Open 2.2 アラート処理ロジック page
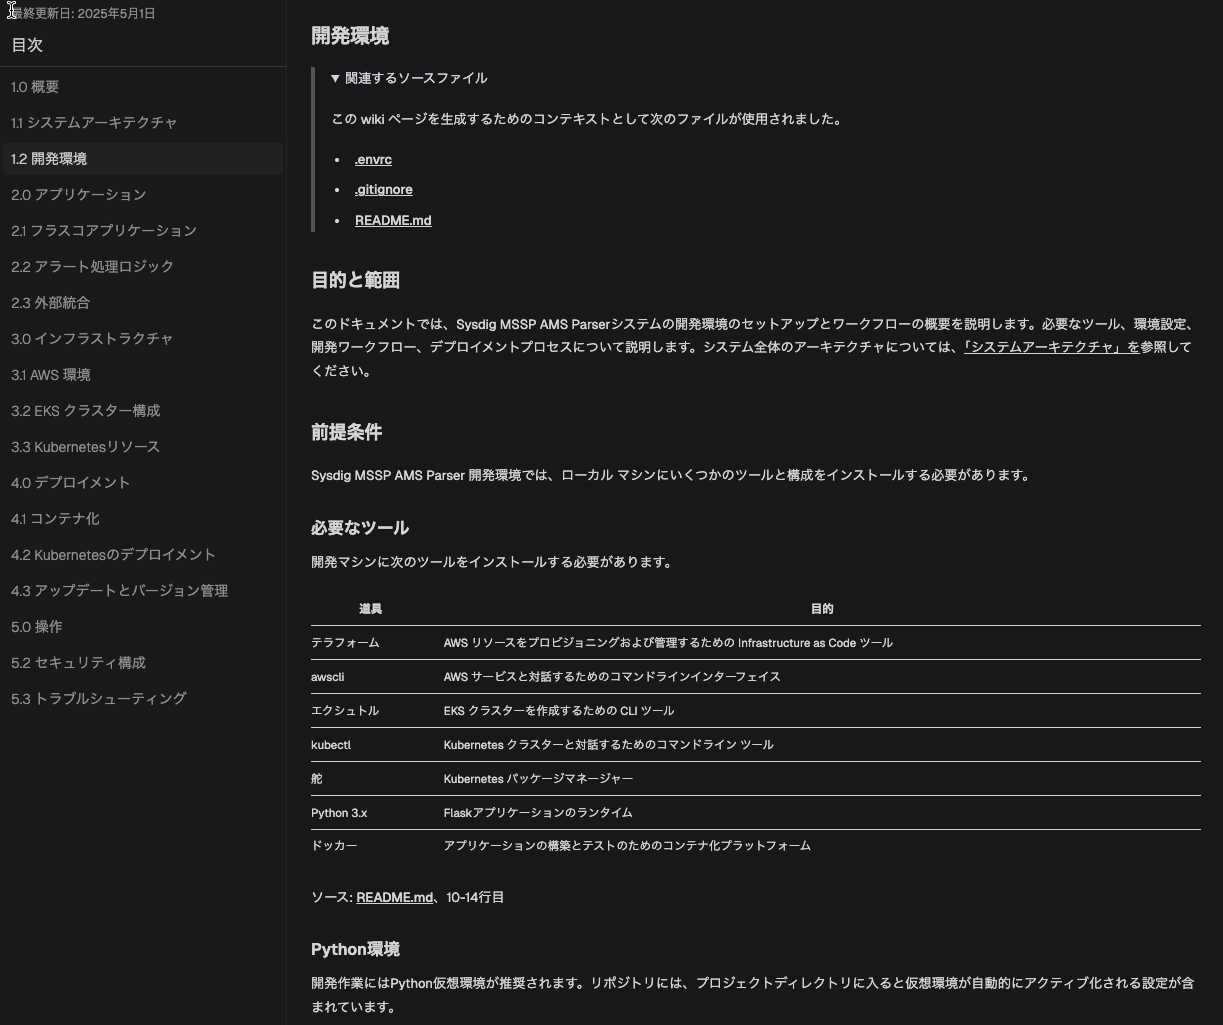Screen dimensions: 1223x1025 142,267
